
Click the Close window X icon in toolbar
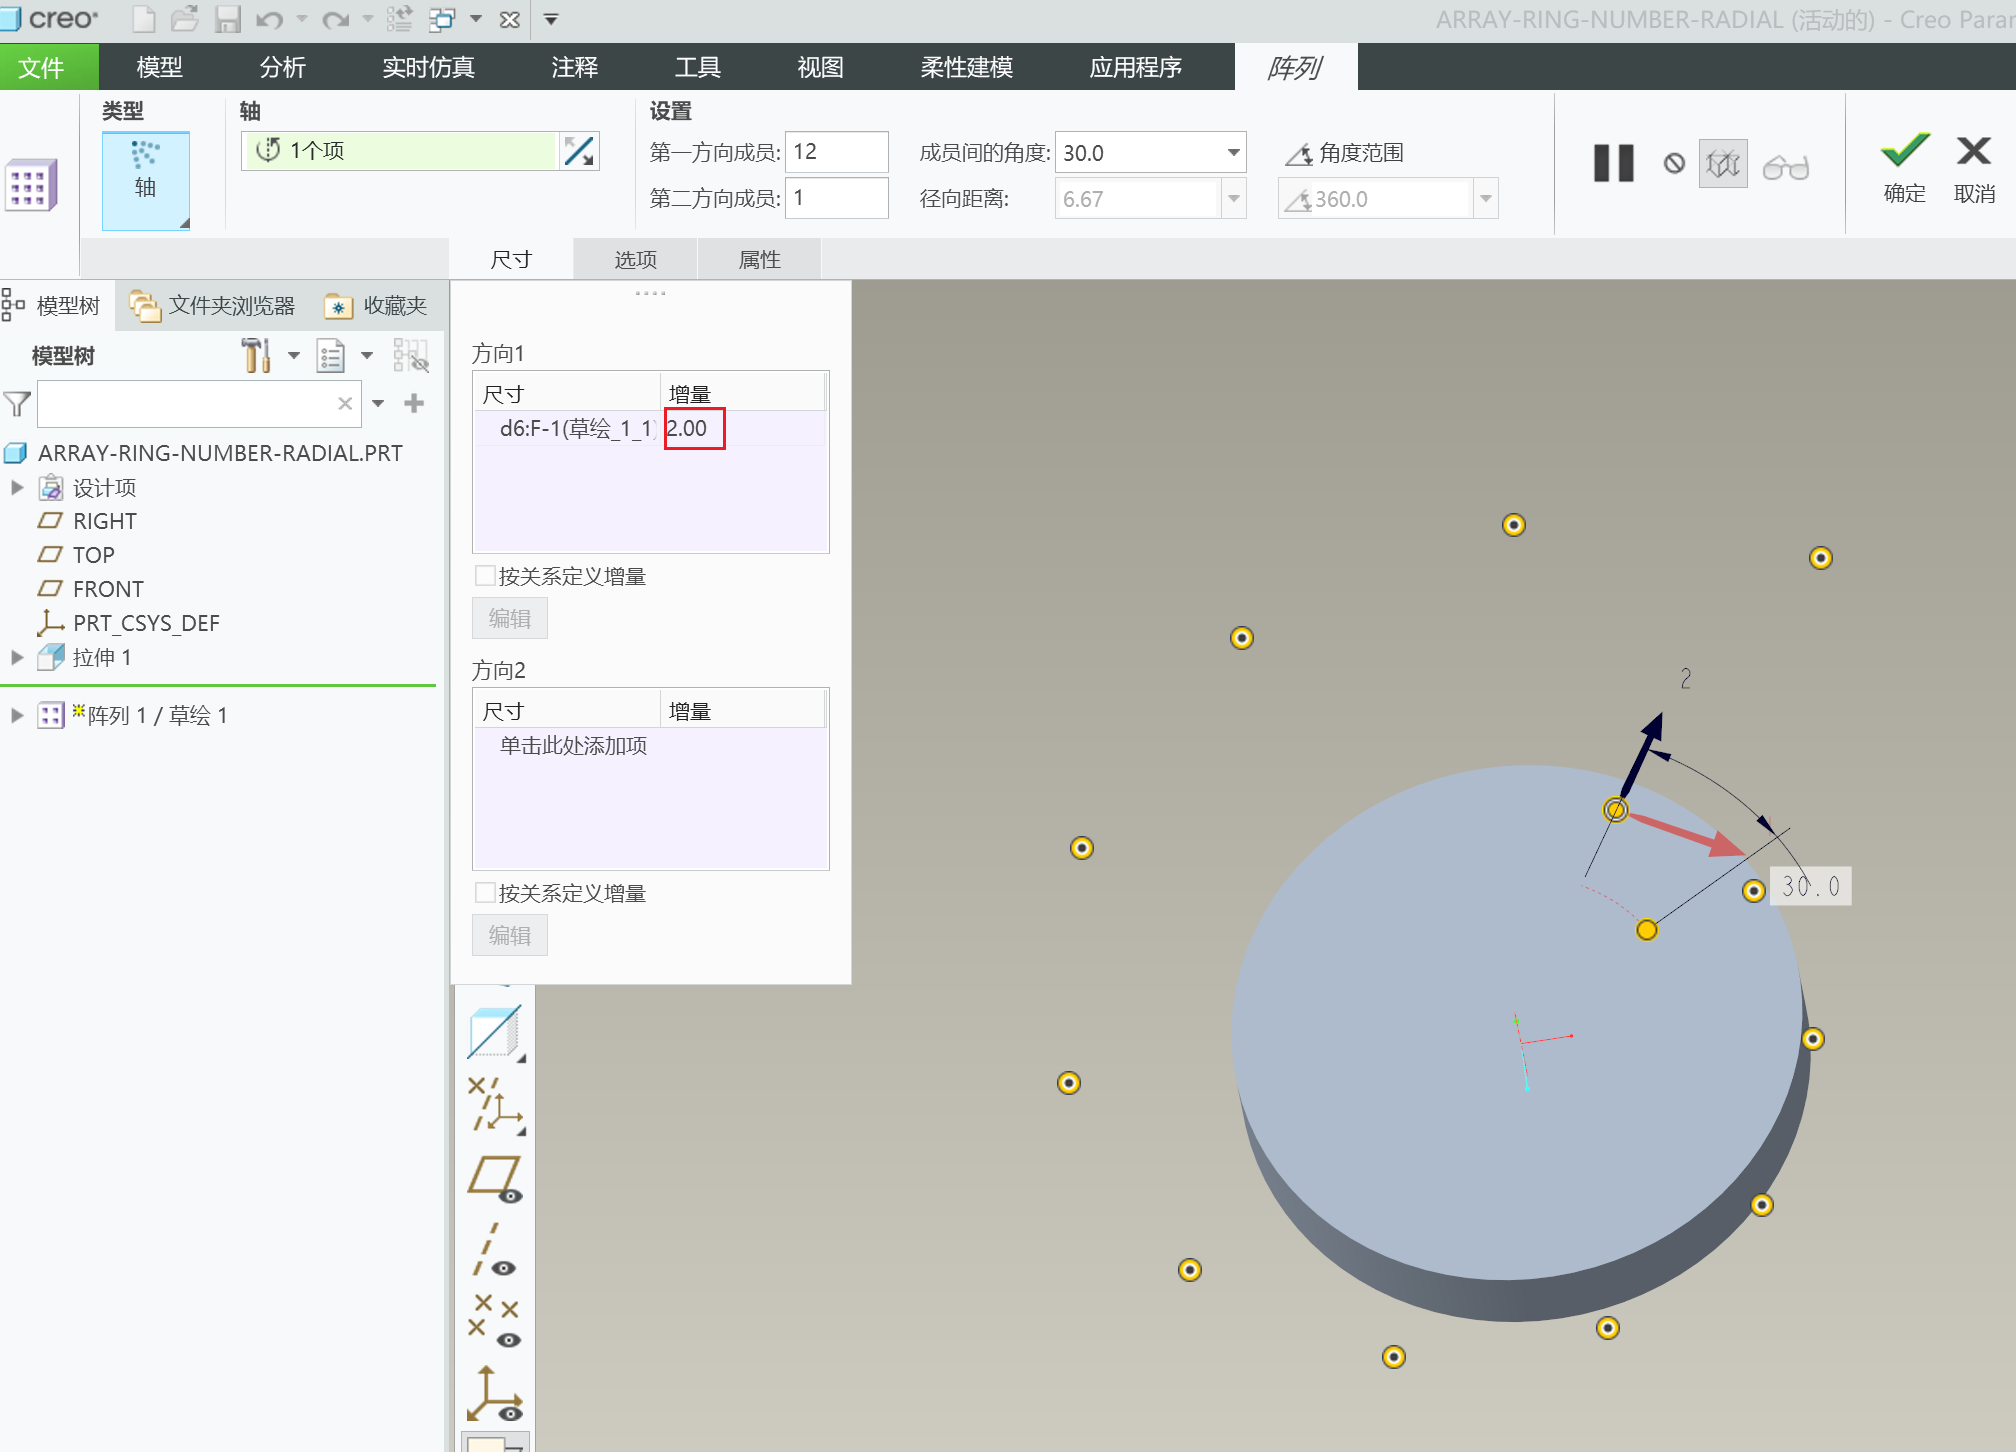[510, 19]
